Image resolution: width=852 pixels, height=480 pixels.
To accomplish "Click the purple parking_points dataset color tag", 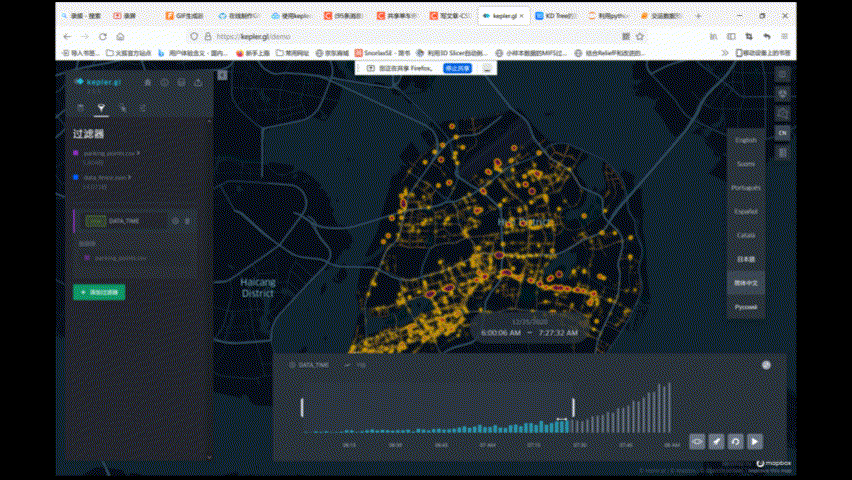I will 76,153.
